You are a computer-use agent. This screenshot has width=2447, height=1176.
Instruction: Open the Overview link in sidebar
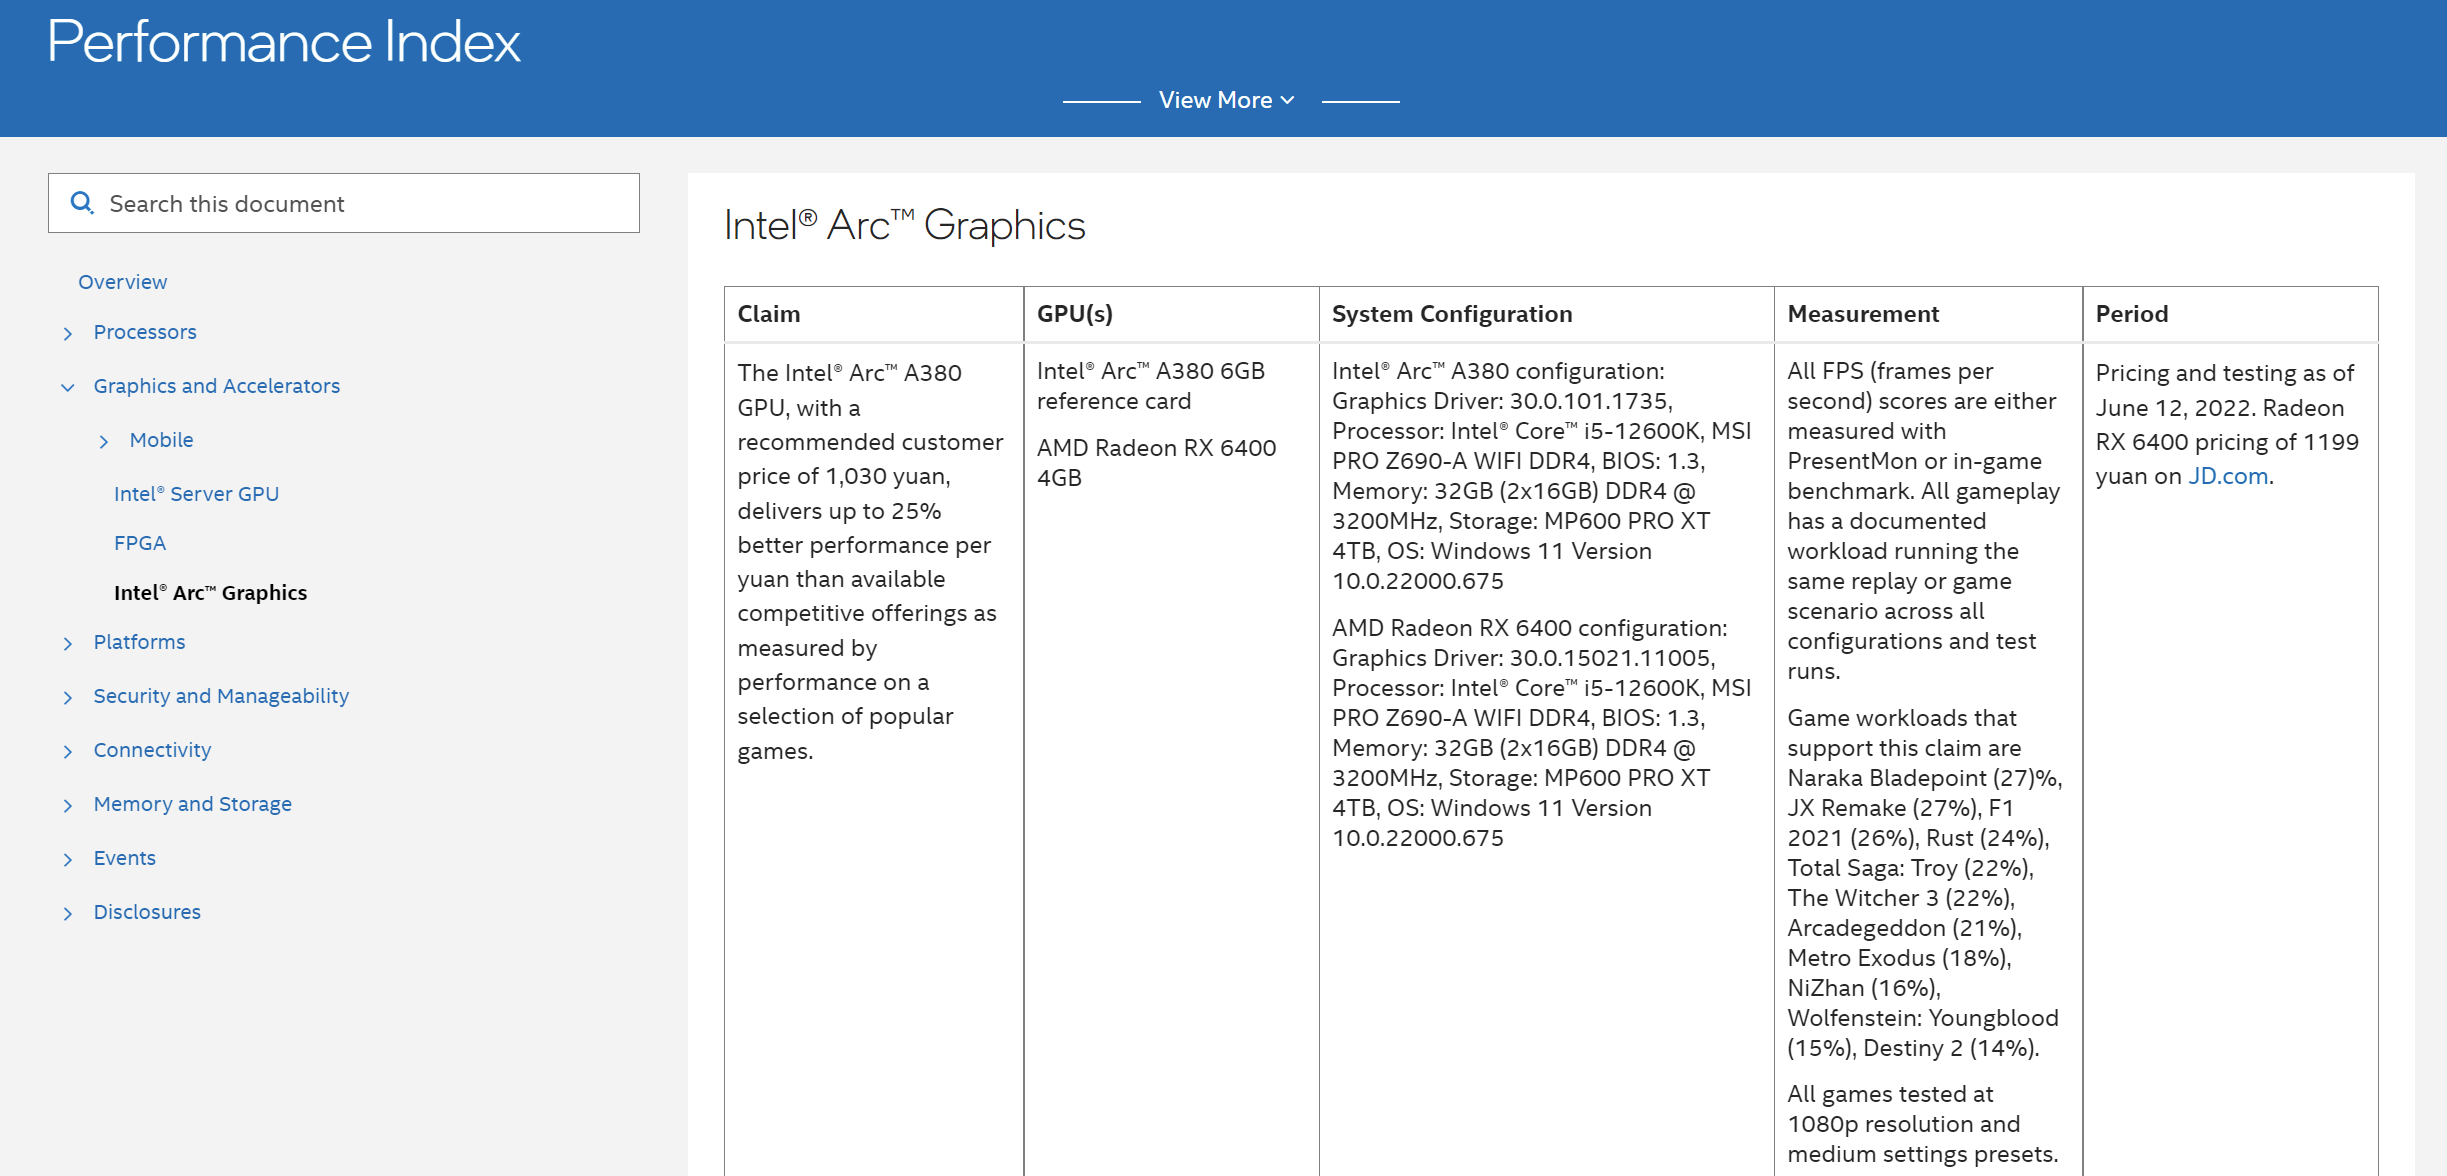pos(122,282)
